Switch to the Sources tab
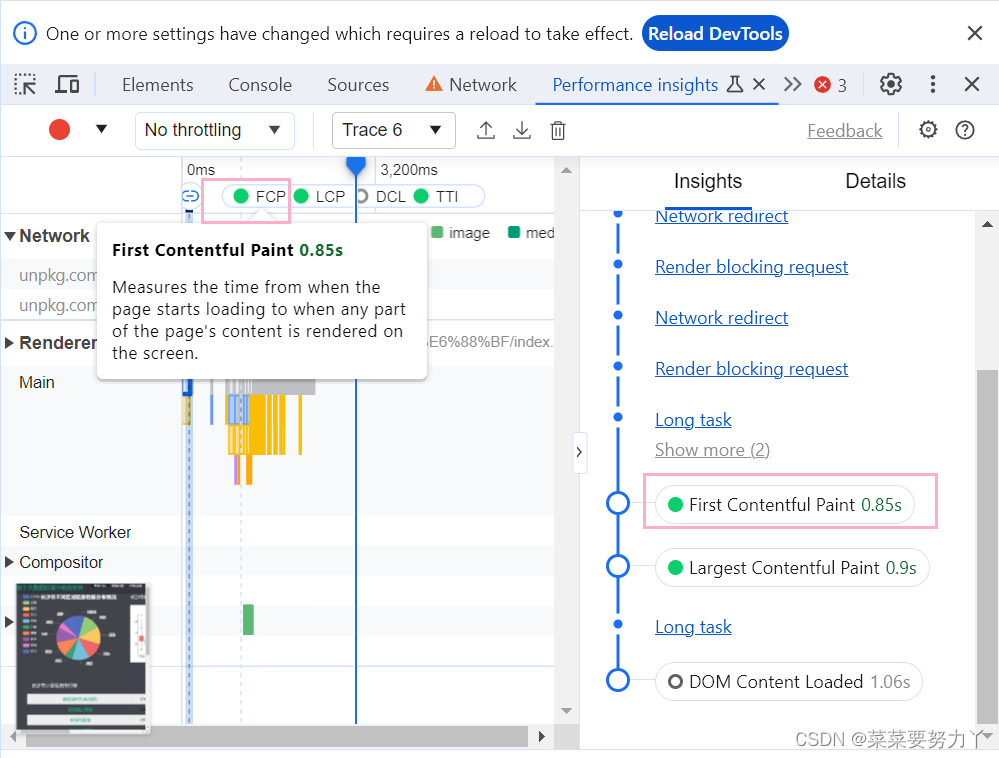 pyautogui.click(x=358, y=85)
